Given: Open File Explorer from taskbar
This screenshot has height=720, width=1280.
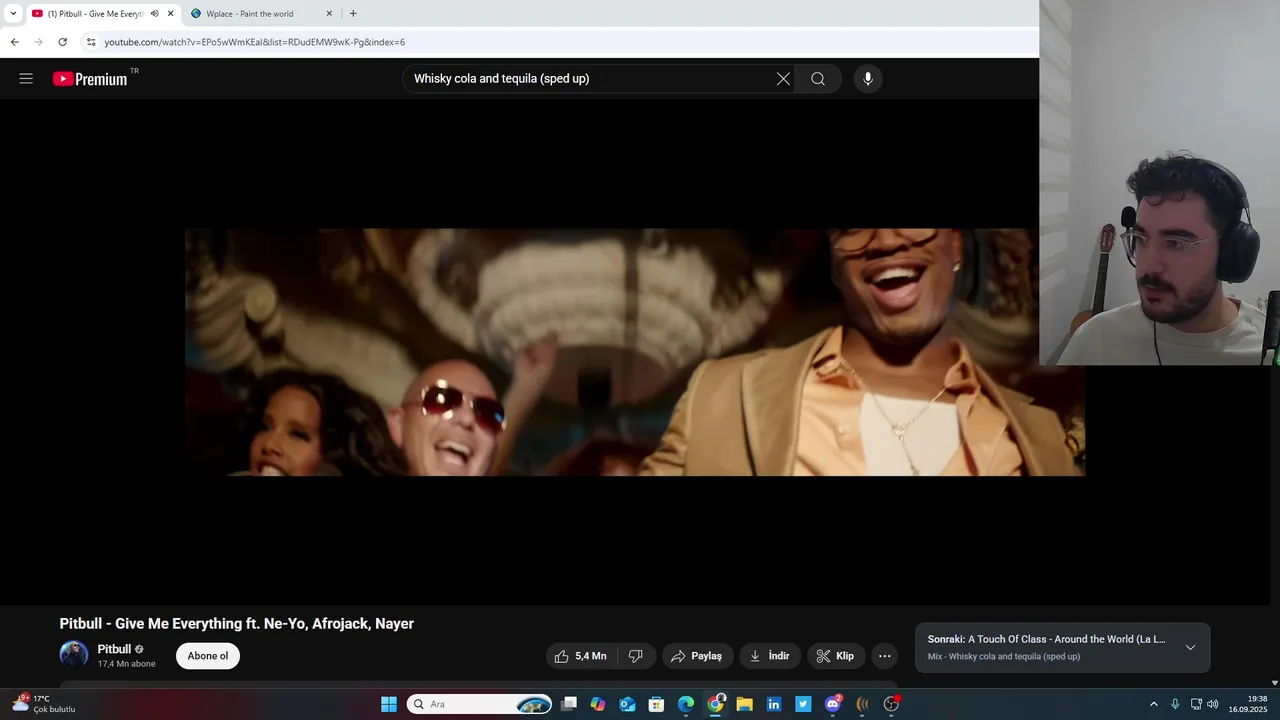Looking at the screenshot, I should pos(744,704).
